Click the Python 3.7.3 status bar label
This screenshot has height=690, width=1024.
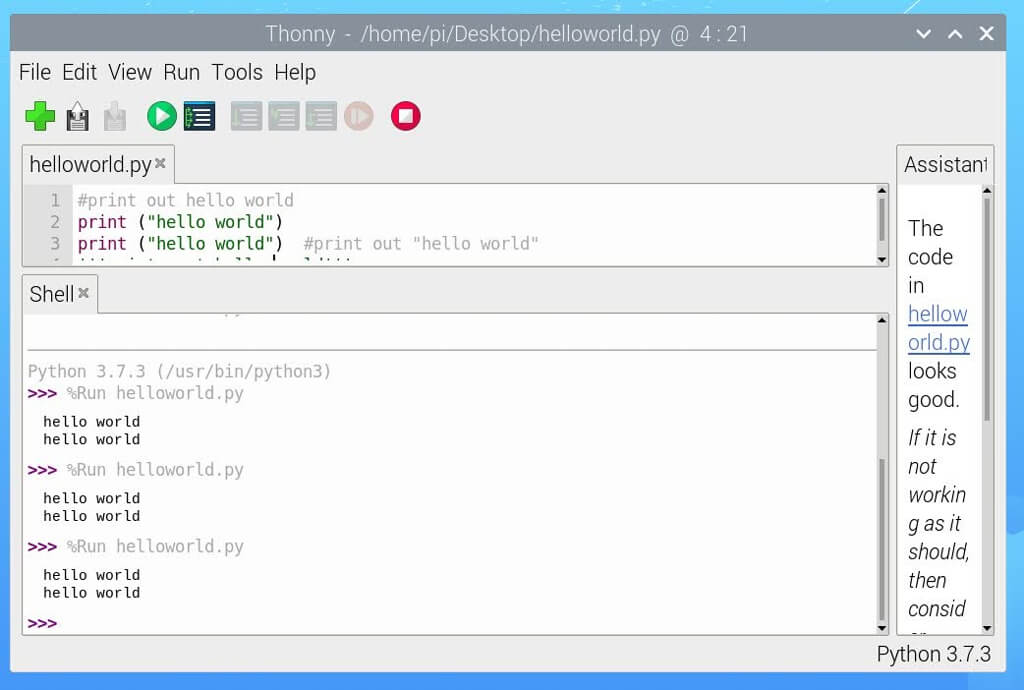click(x=934, y=654)
